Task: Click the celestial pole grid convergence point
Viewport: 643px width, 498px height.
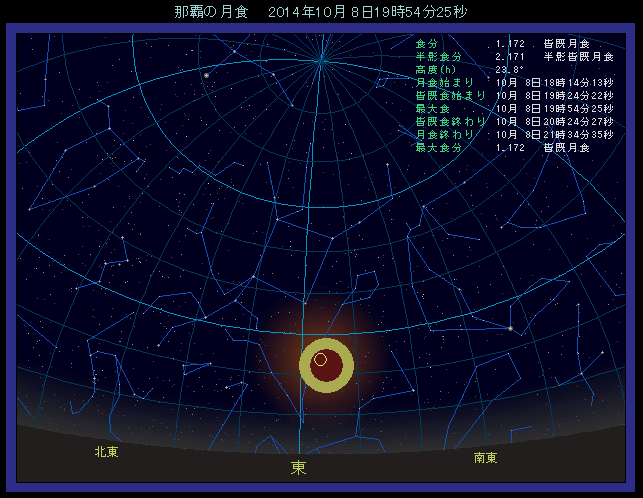Action: [x=321, y=60]
